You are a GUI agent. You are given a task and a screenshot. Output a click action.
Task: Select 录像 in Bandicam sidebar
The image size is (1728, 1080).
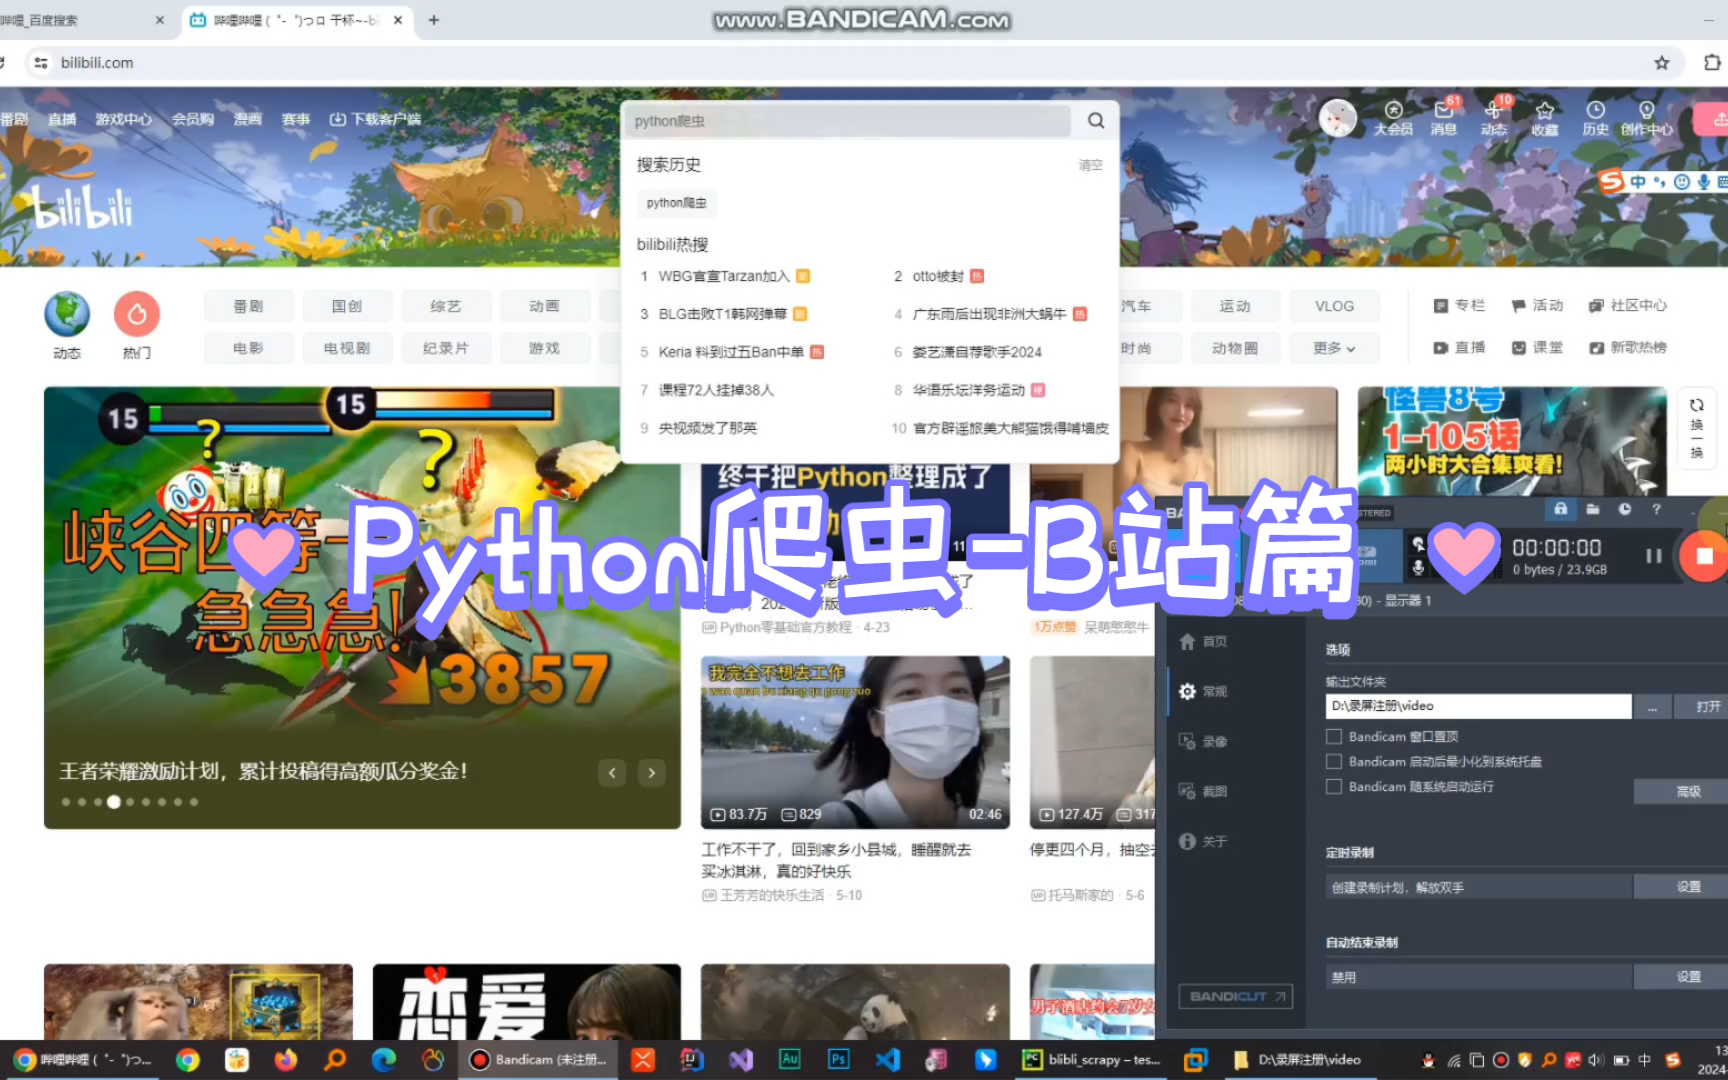pos(1204,742)
